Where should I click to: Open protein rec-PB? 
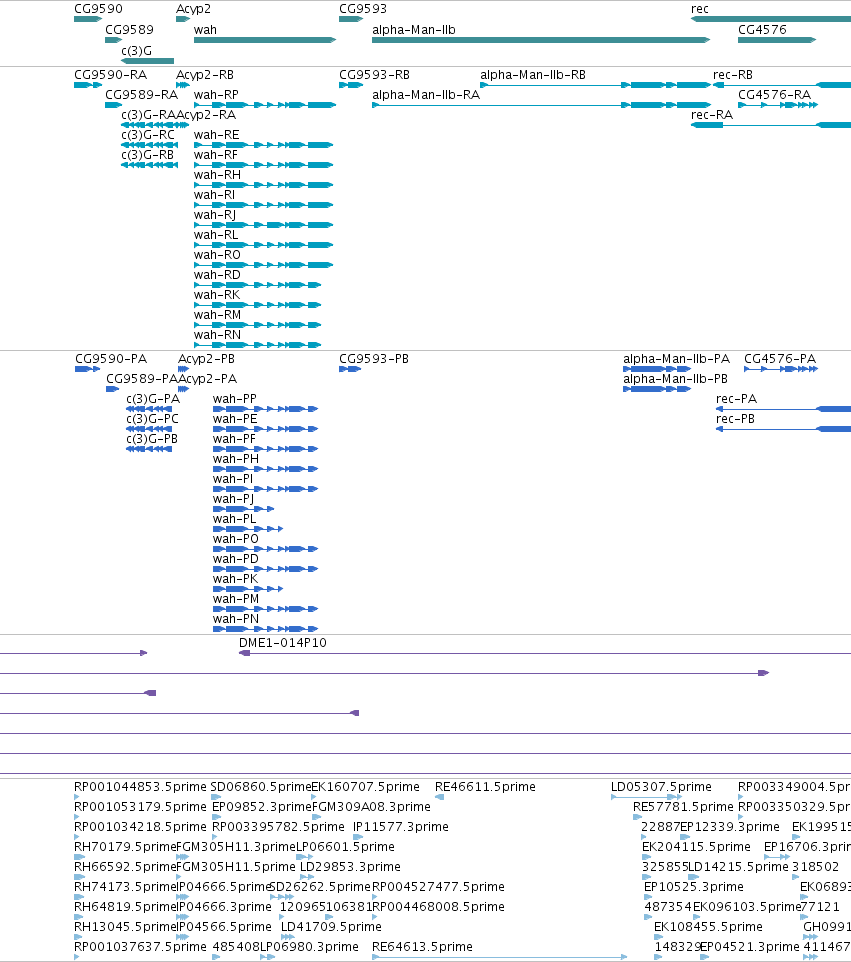[x=736, y=419]
